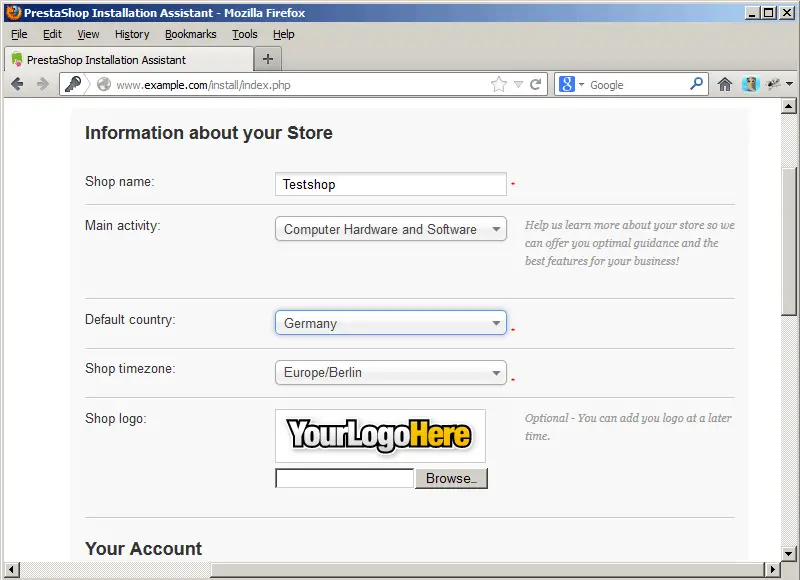This screenshot has height=580, width=800.
Task: Click the 'Shop timezone:' label
Action: (x=130, y=368)
